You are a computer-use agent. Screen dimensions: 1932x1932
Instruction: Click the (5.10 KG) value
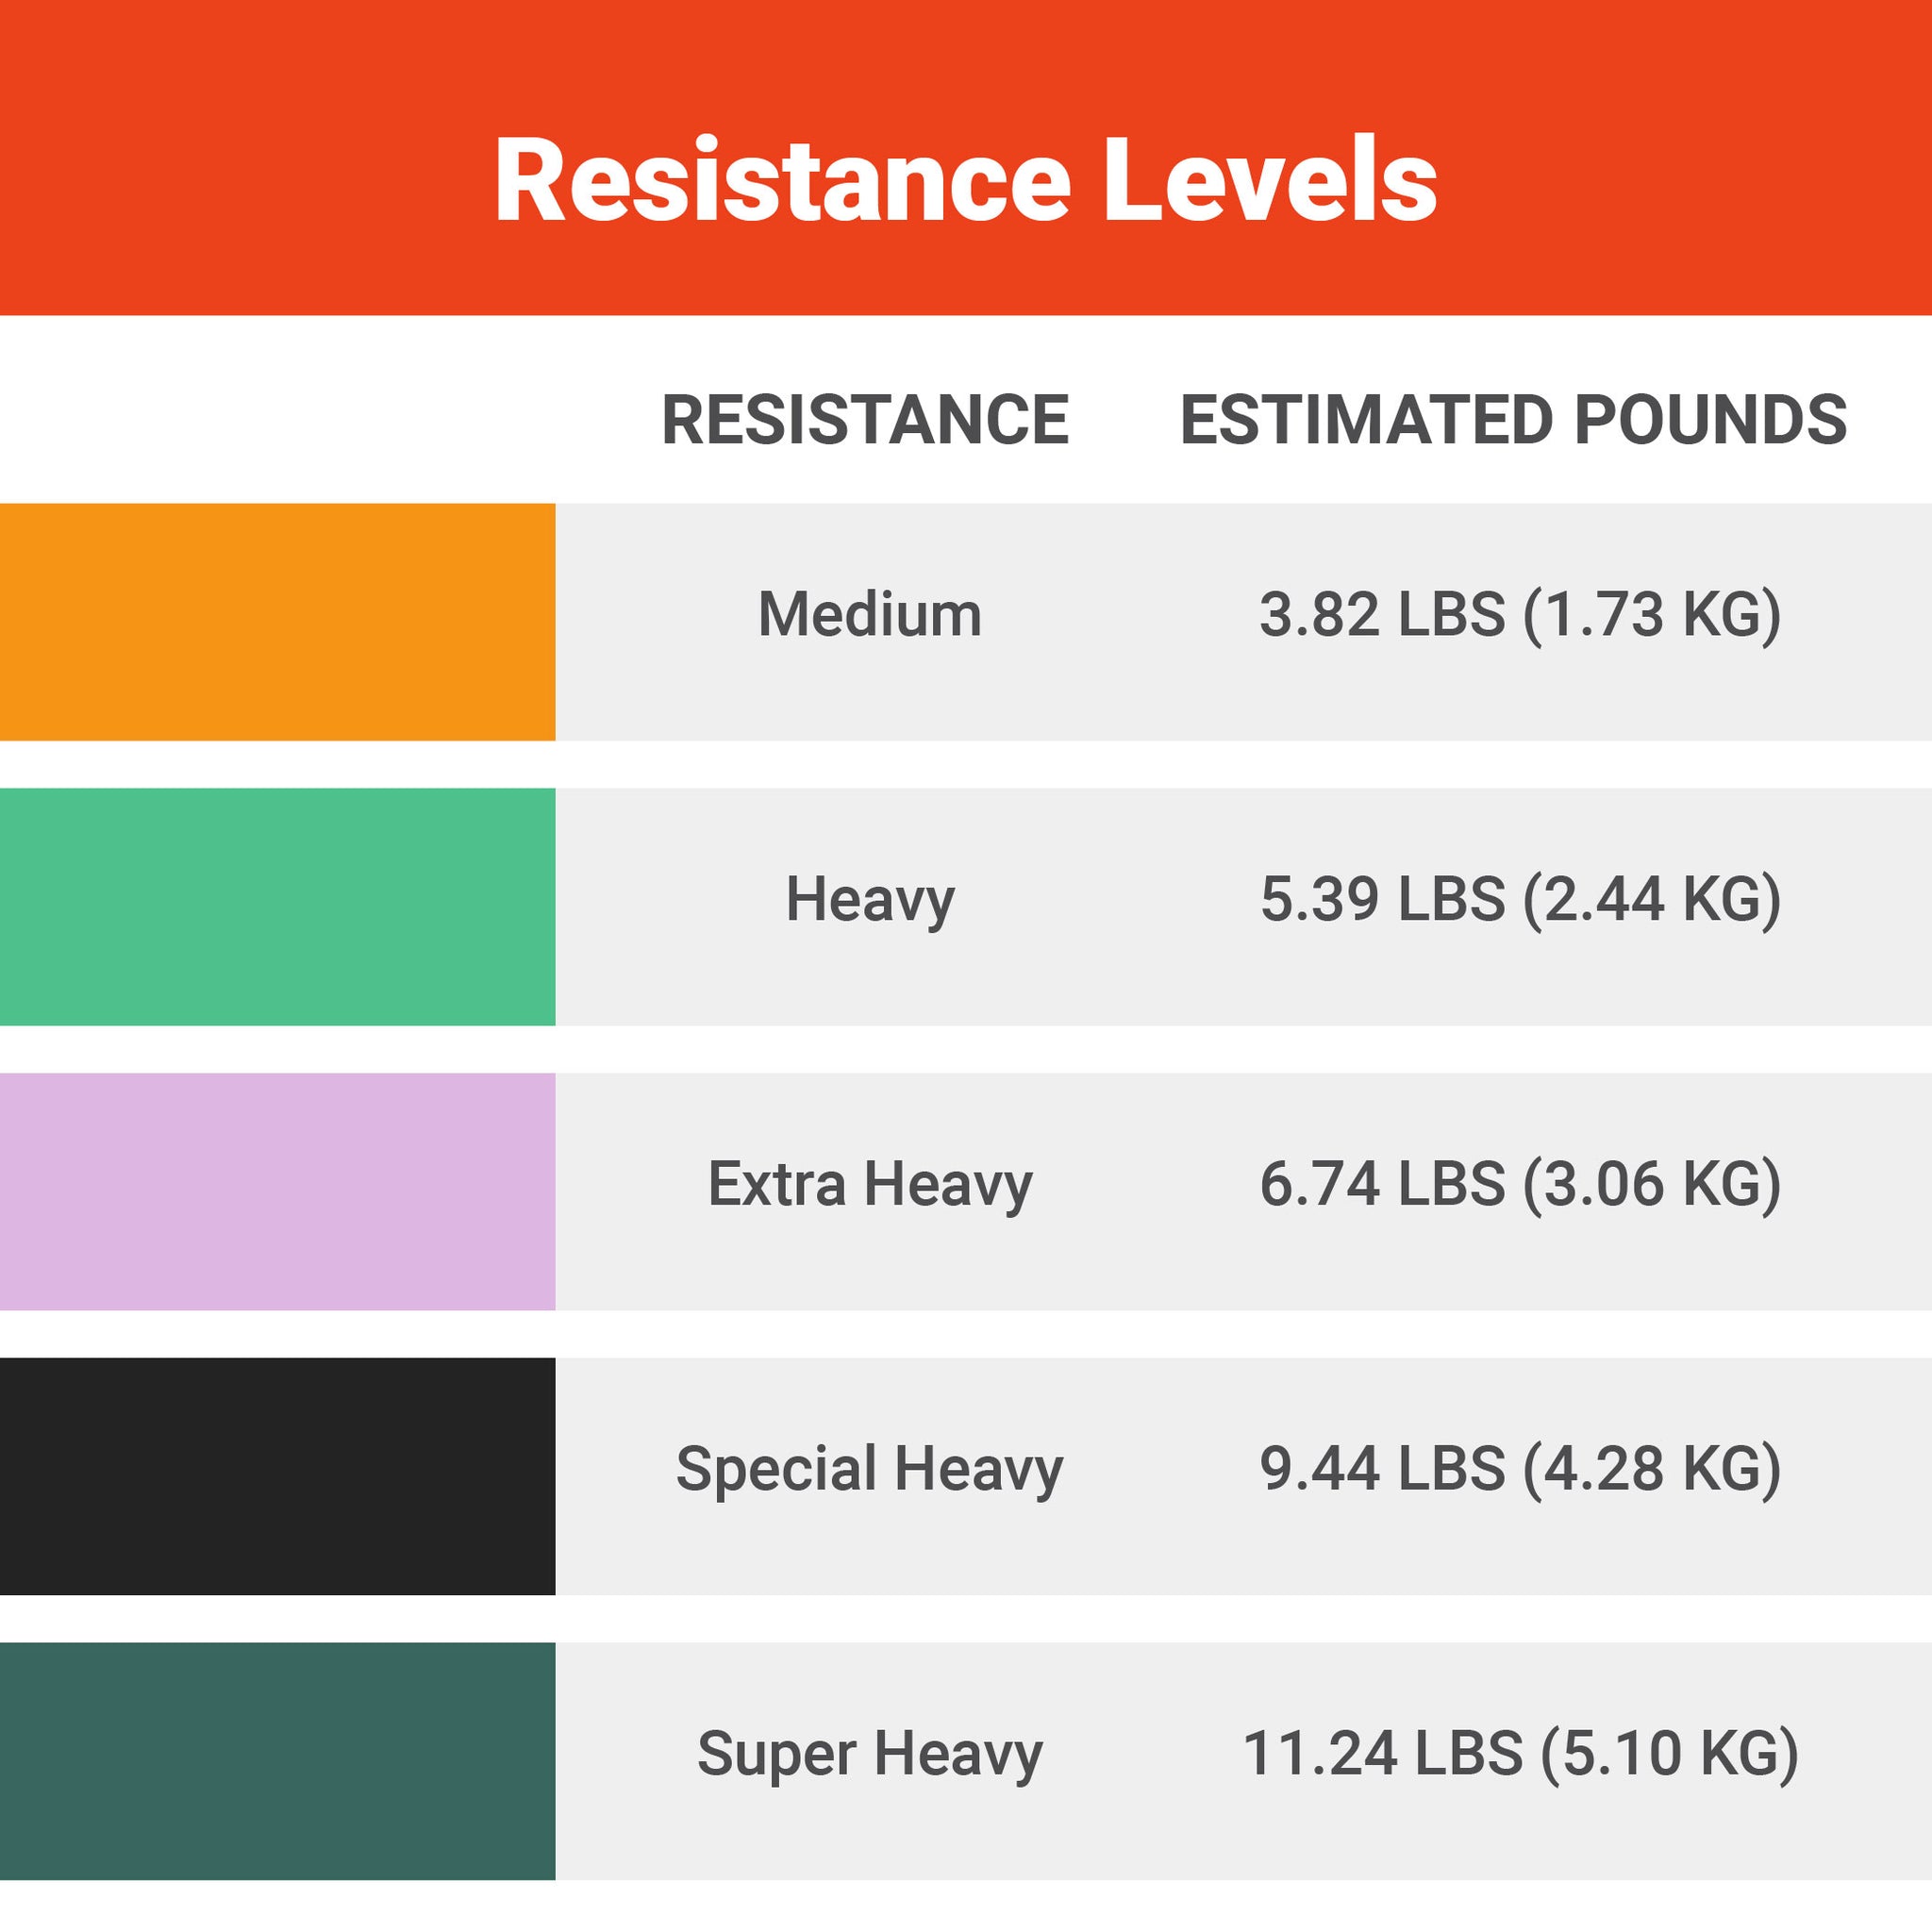1669,1754
